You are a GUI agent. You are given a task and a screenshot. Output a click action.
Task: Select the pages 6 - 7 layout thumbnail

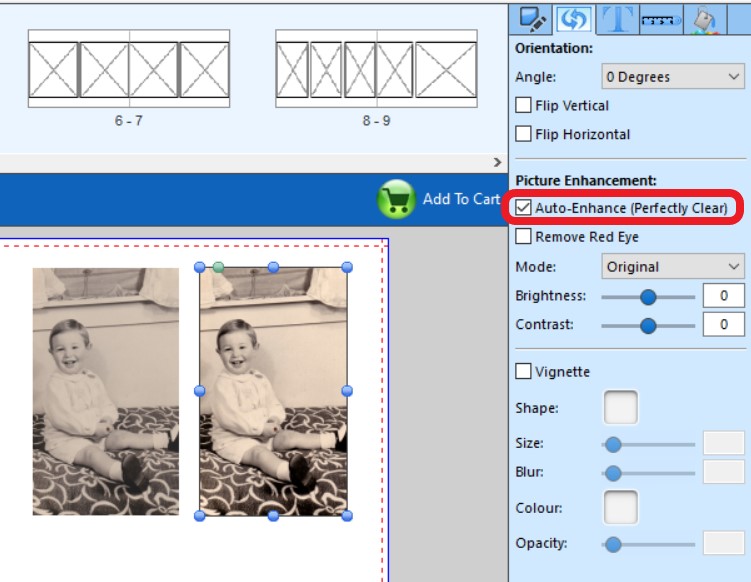(129, 68)
